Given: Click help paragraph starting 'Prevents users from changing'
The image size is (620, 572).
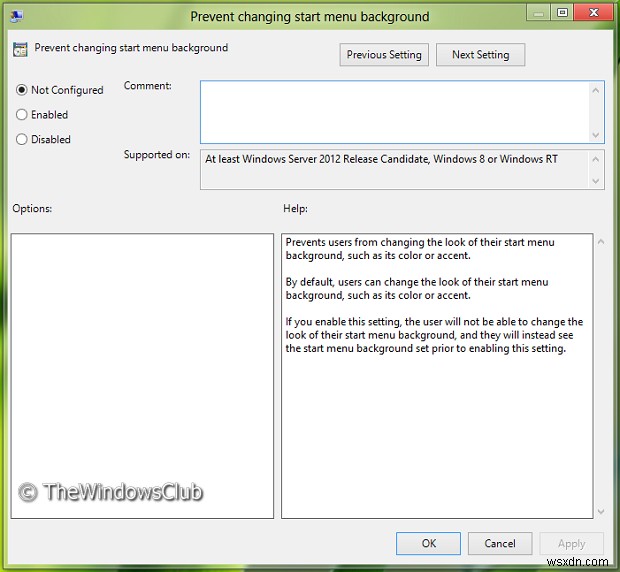Looking at the screenshot, I should tap(420, 249).
